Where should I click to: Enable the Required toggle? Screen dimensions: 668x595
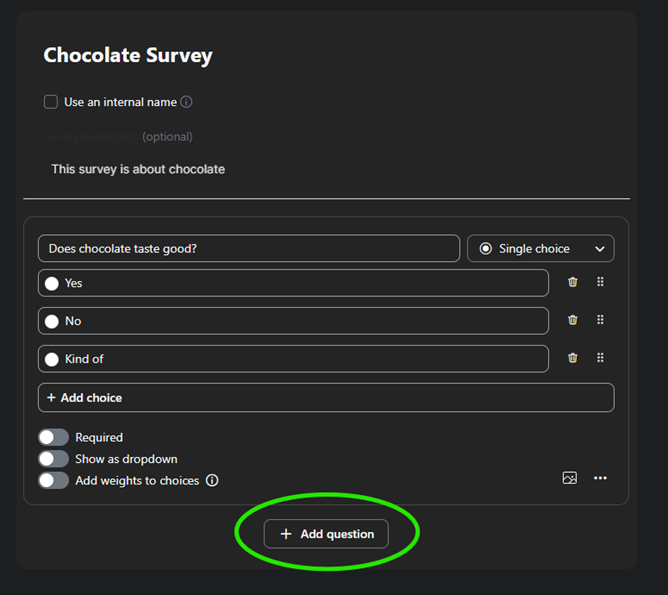[x=53, y=437]
